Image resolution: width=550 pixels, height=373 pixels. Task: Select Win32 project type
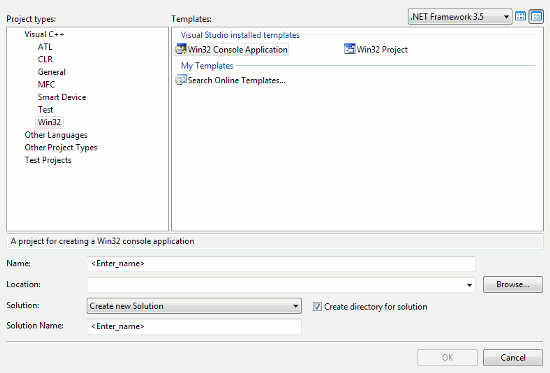49,122
